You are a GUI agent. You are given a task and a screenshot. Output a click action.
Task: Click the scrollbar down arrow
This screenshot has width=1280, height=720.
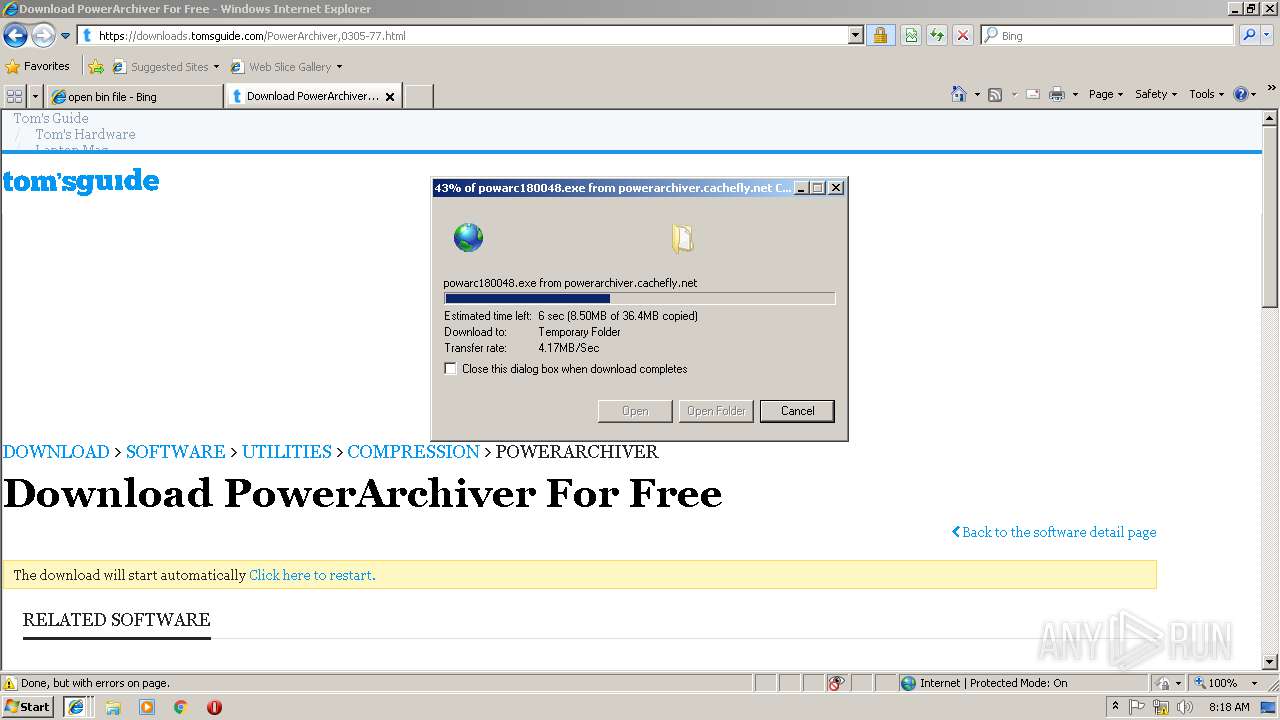(1270, 661)
